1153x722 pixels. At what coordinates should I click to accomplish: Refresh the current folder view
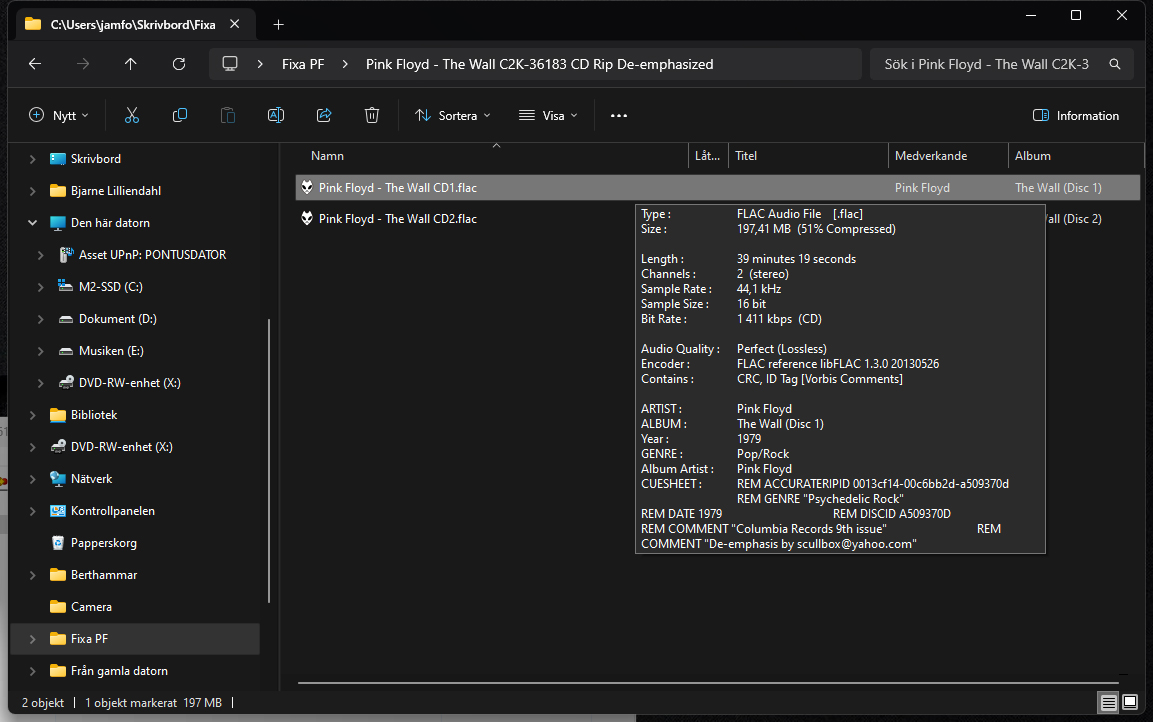(179, 64)
